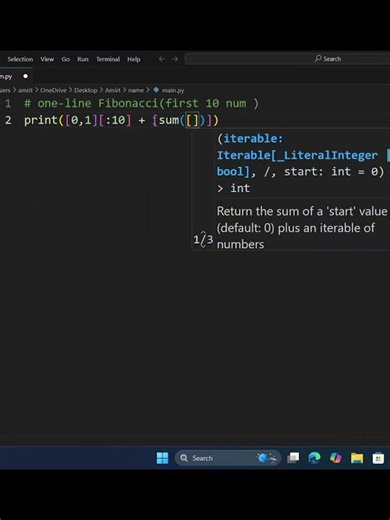Click the amrit breadcrumb

tap(25, 90)
